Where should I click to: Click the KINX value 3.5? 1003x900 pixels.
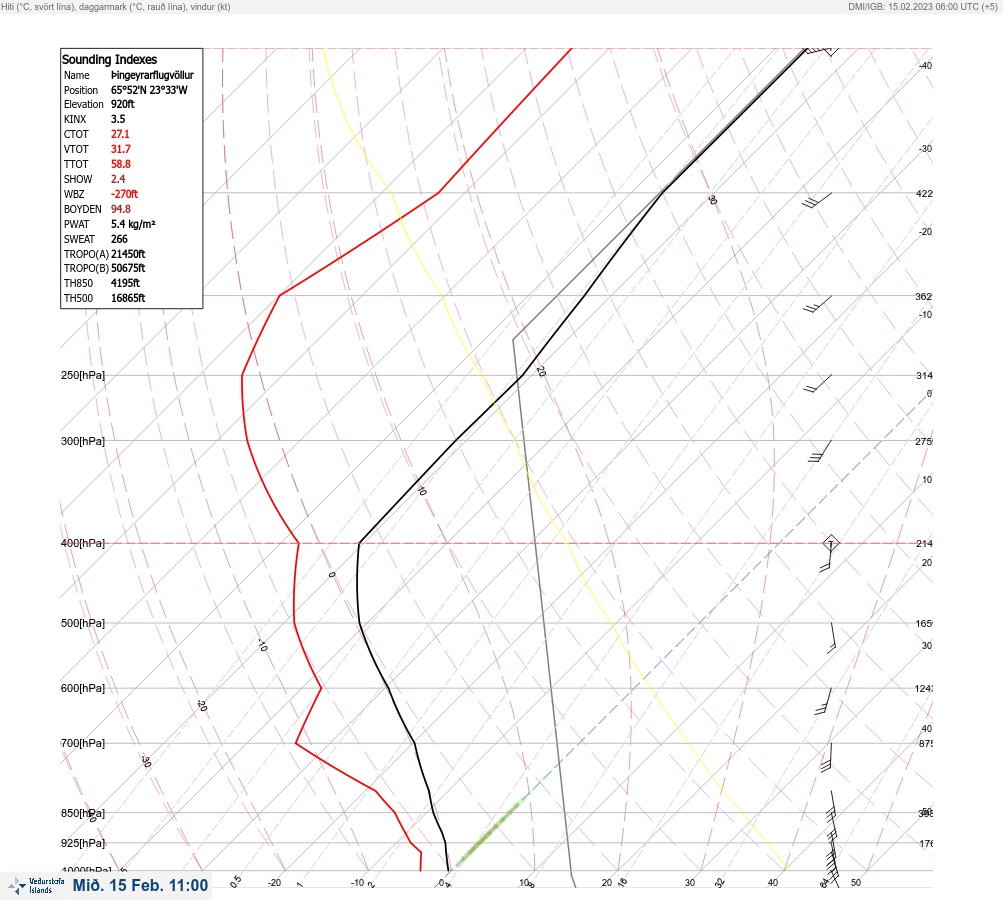point(118,119)
